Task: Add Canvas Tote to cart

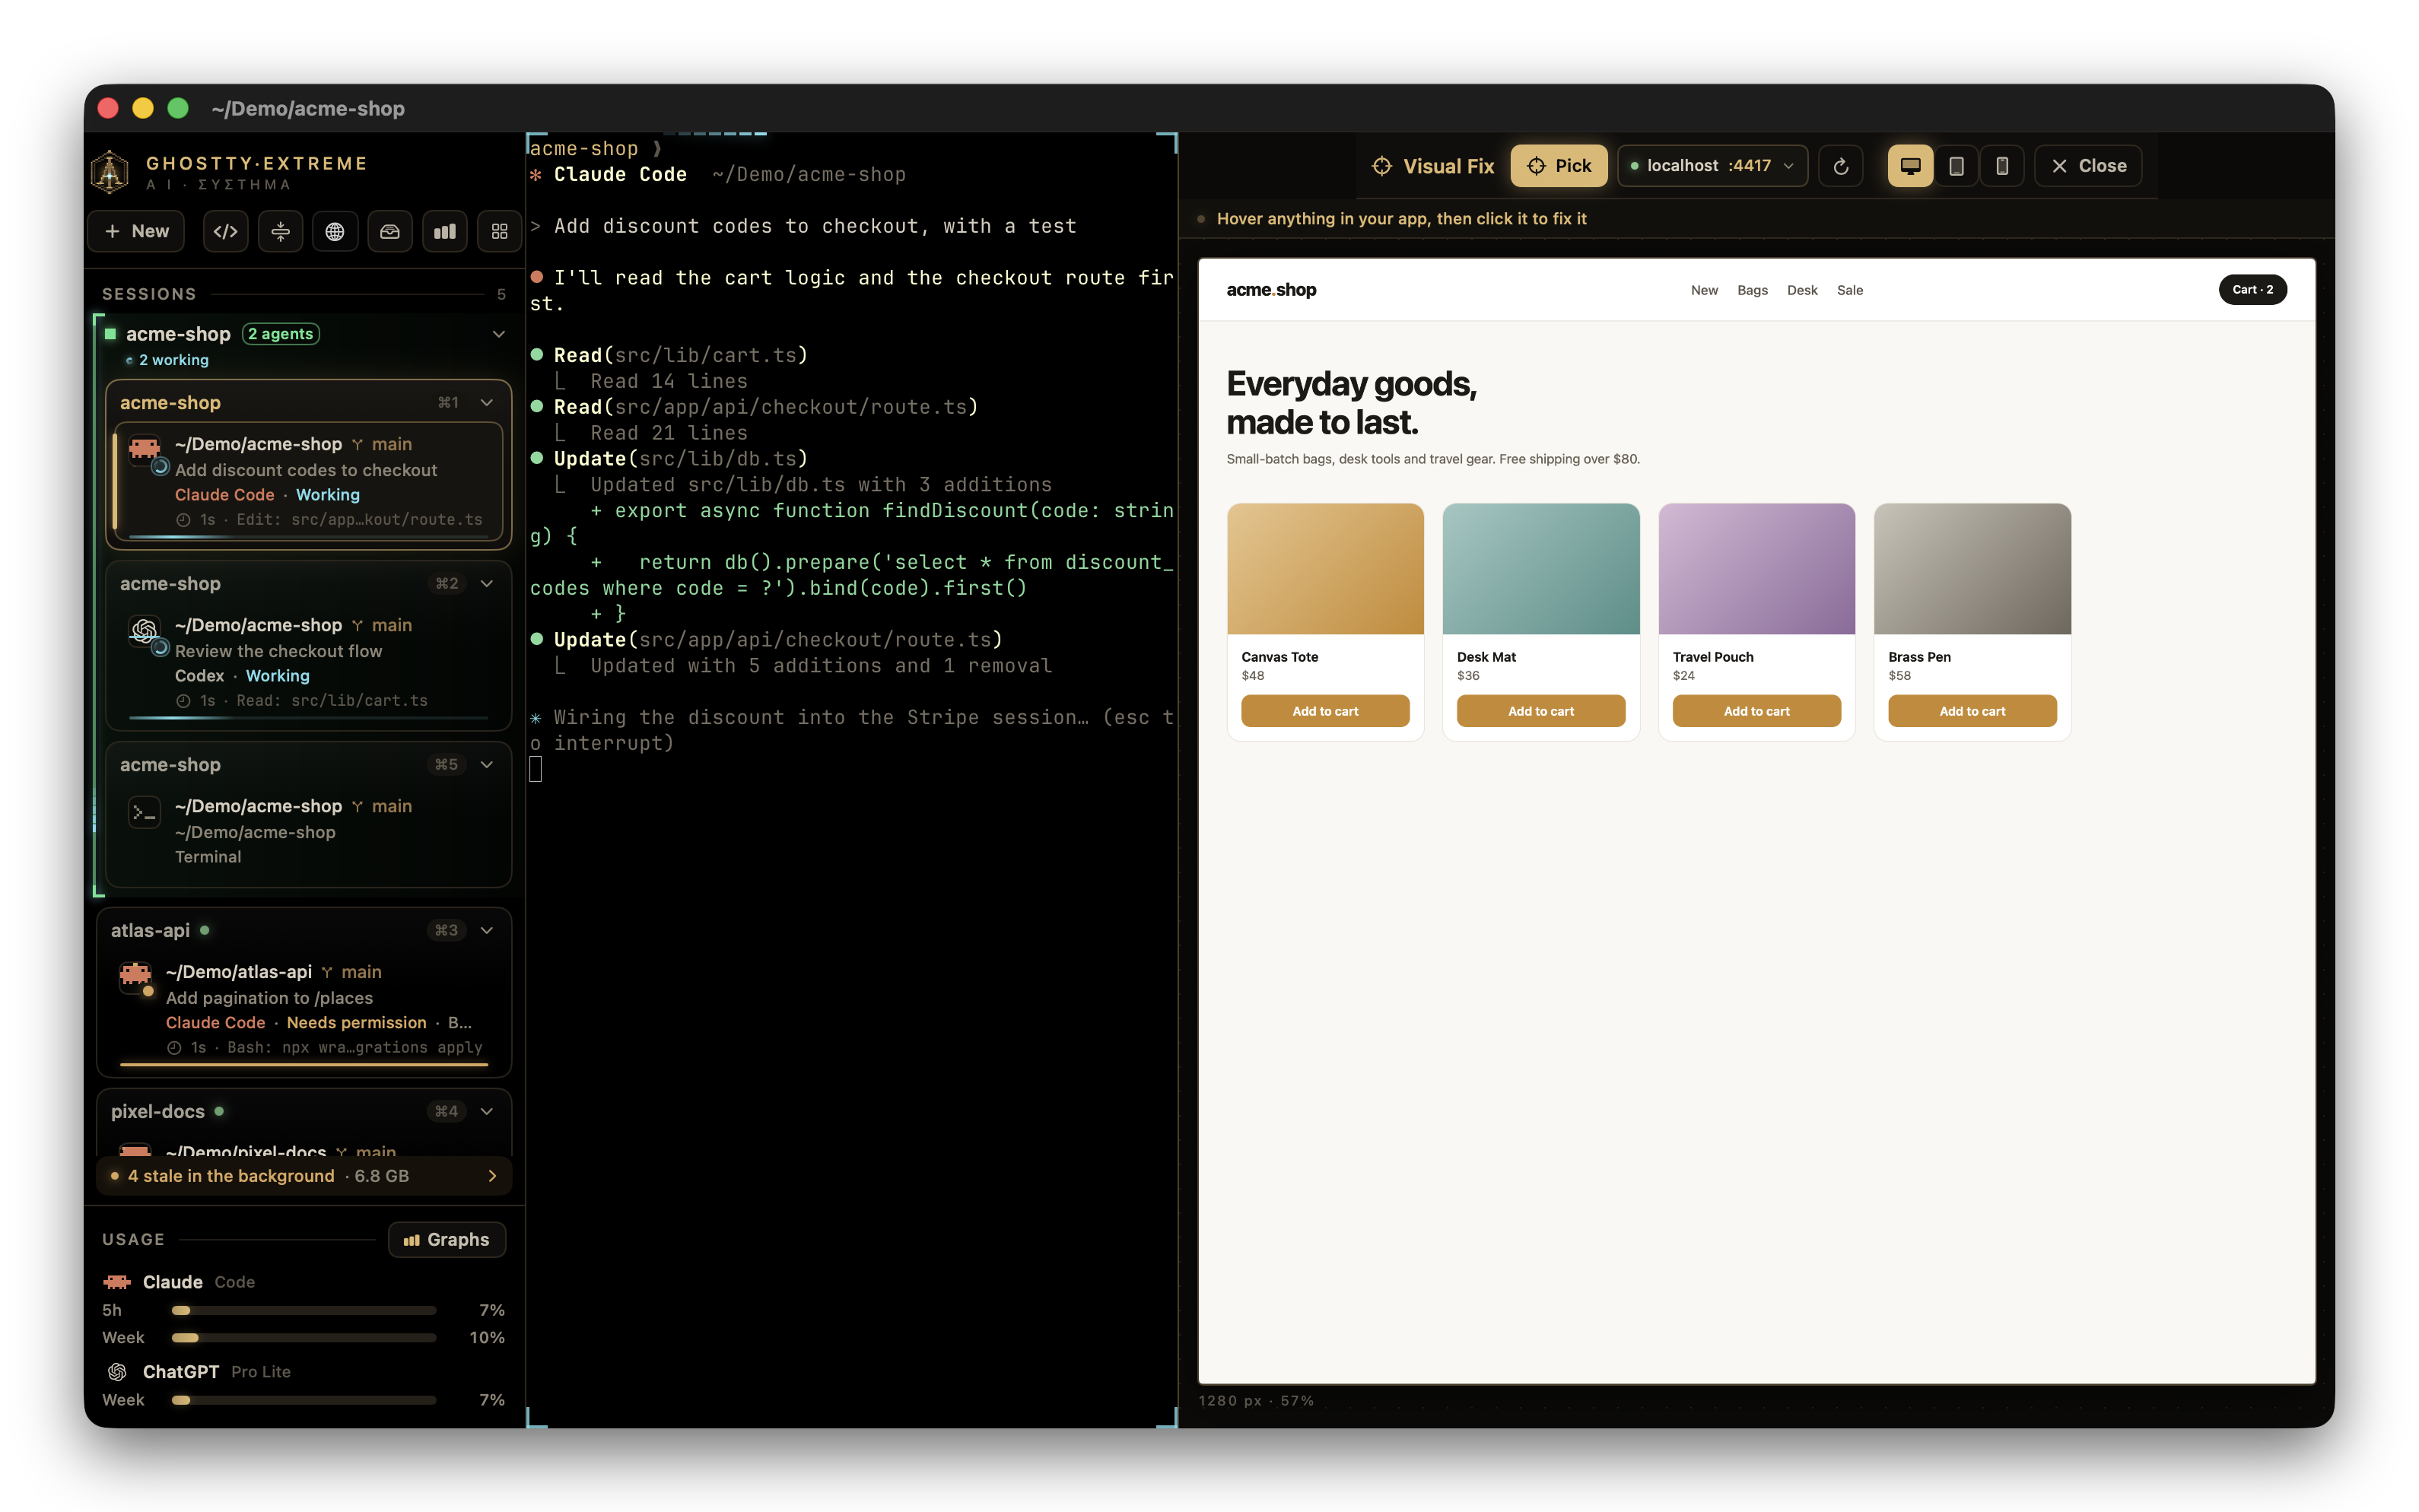Action: coord(1325,712)
